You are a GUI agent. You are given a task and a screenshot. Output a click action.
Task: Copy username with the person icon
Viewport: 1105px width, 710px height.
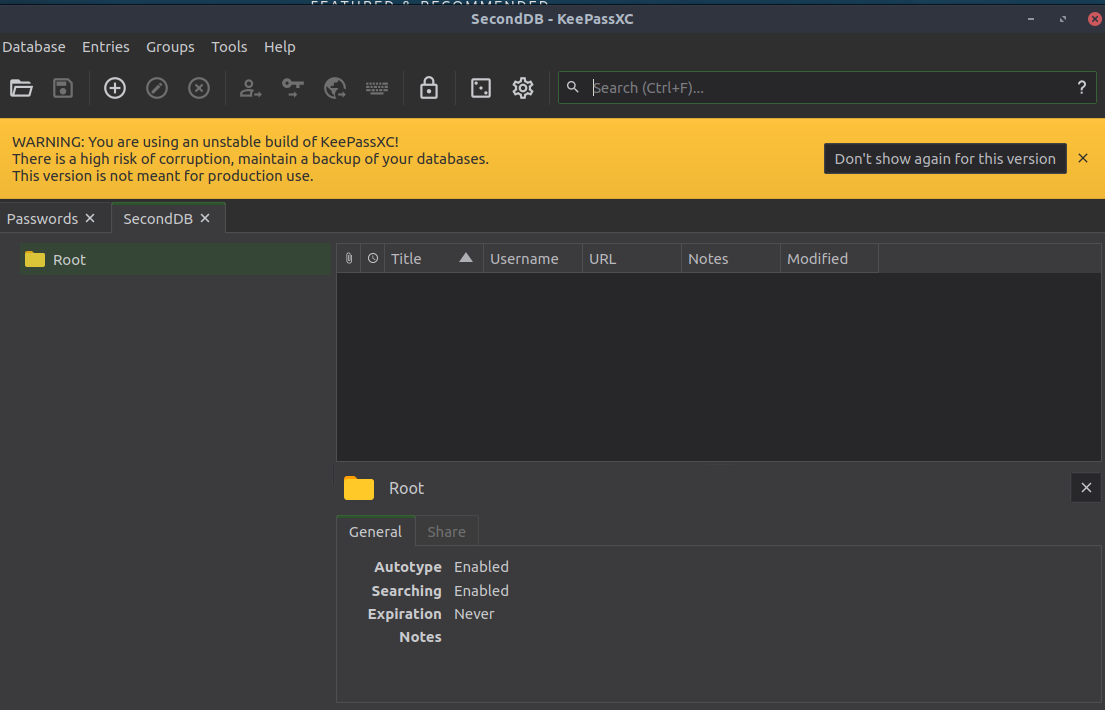point(250,88)
